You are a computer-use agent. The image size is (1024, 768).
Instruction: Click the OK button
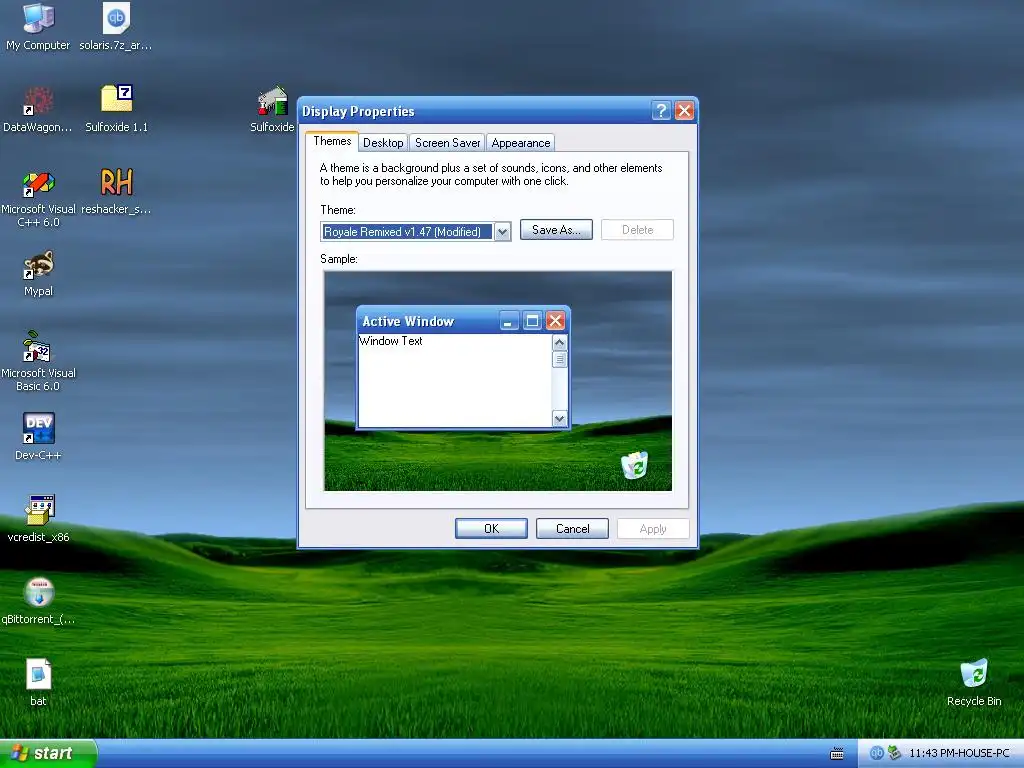[491, 528]
